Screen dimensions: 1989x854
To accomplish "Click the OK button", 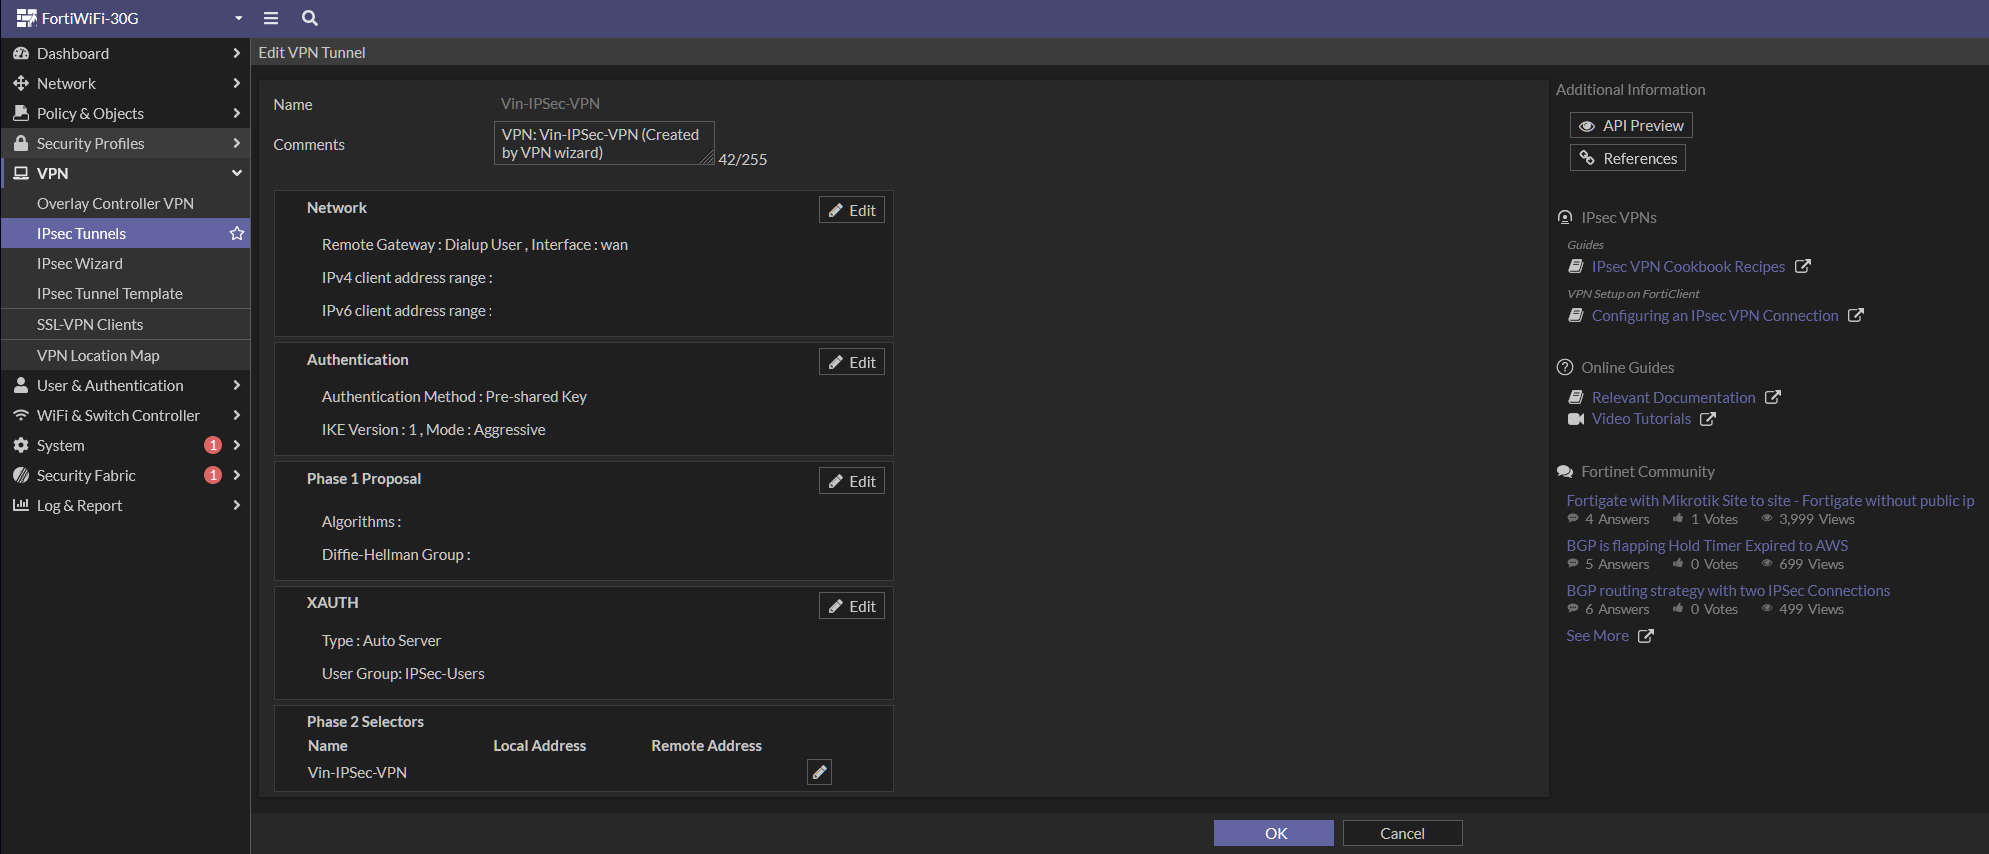I will click(1273, 833).
